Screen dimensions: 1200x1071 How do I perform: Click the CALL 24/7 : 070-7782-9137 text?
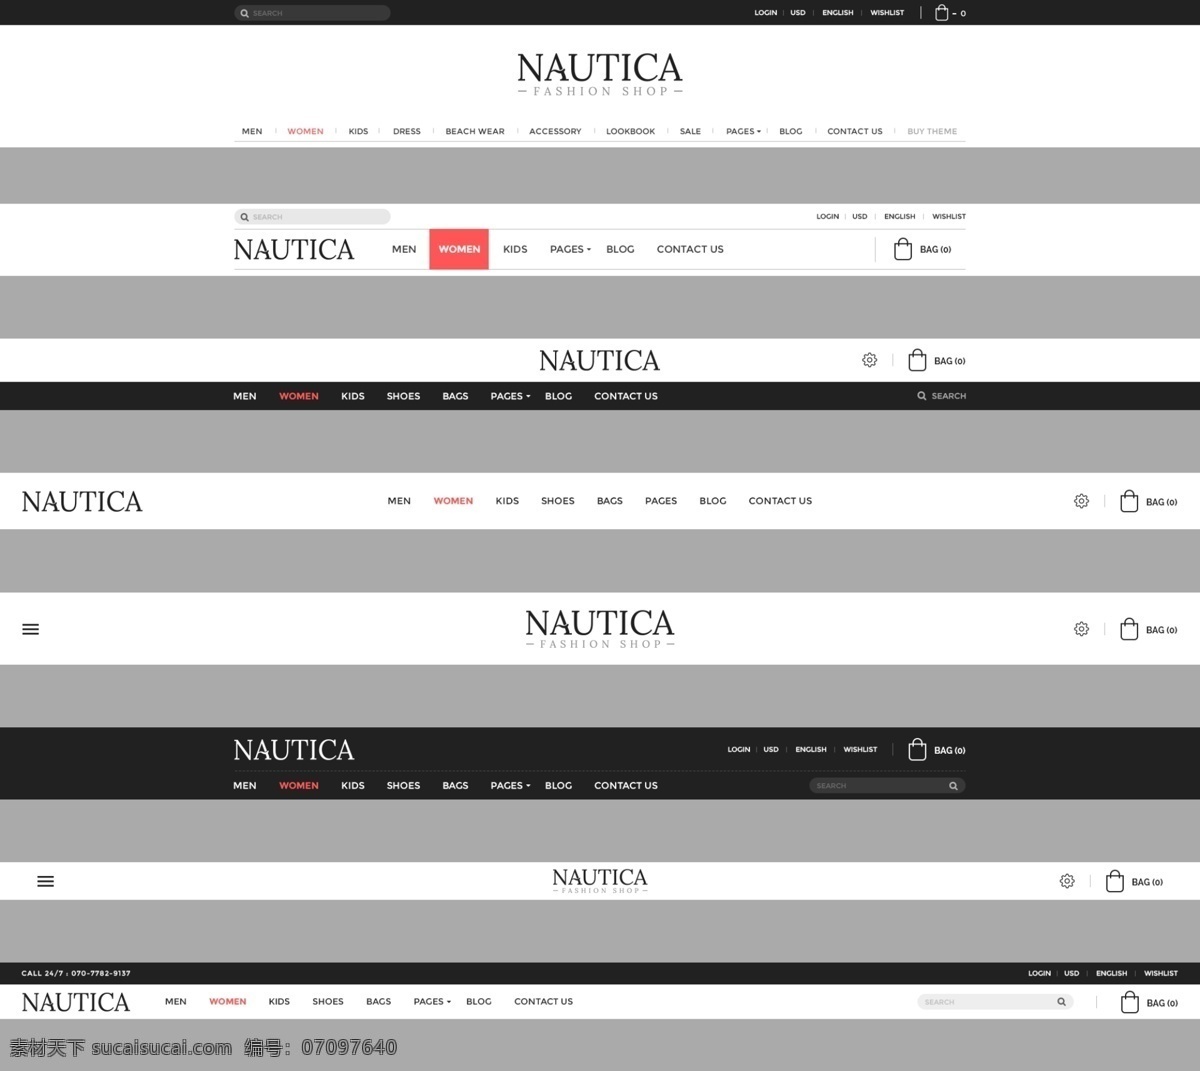[76, 973]
